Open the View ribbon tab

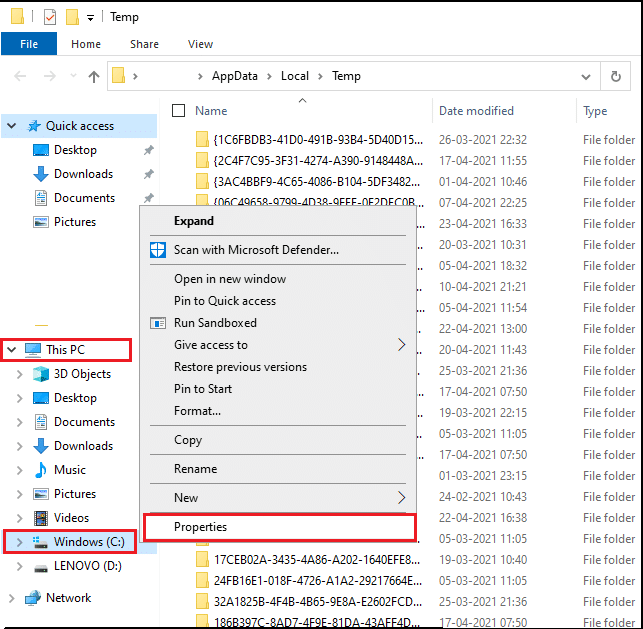click(200, 44)
